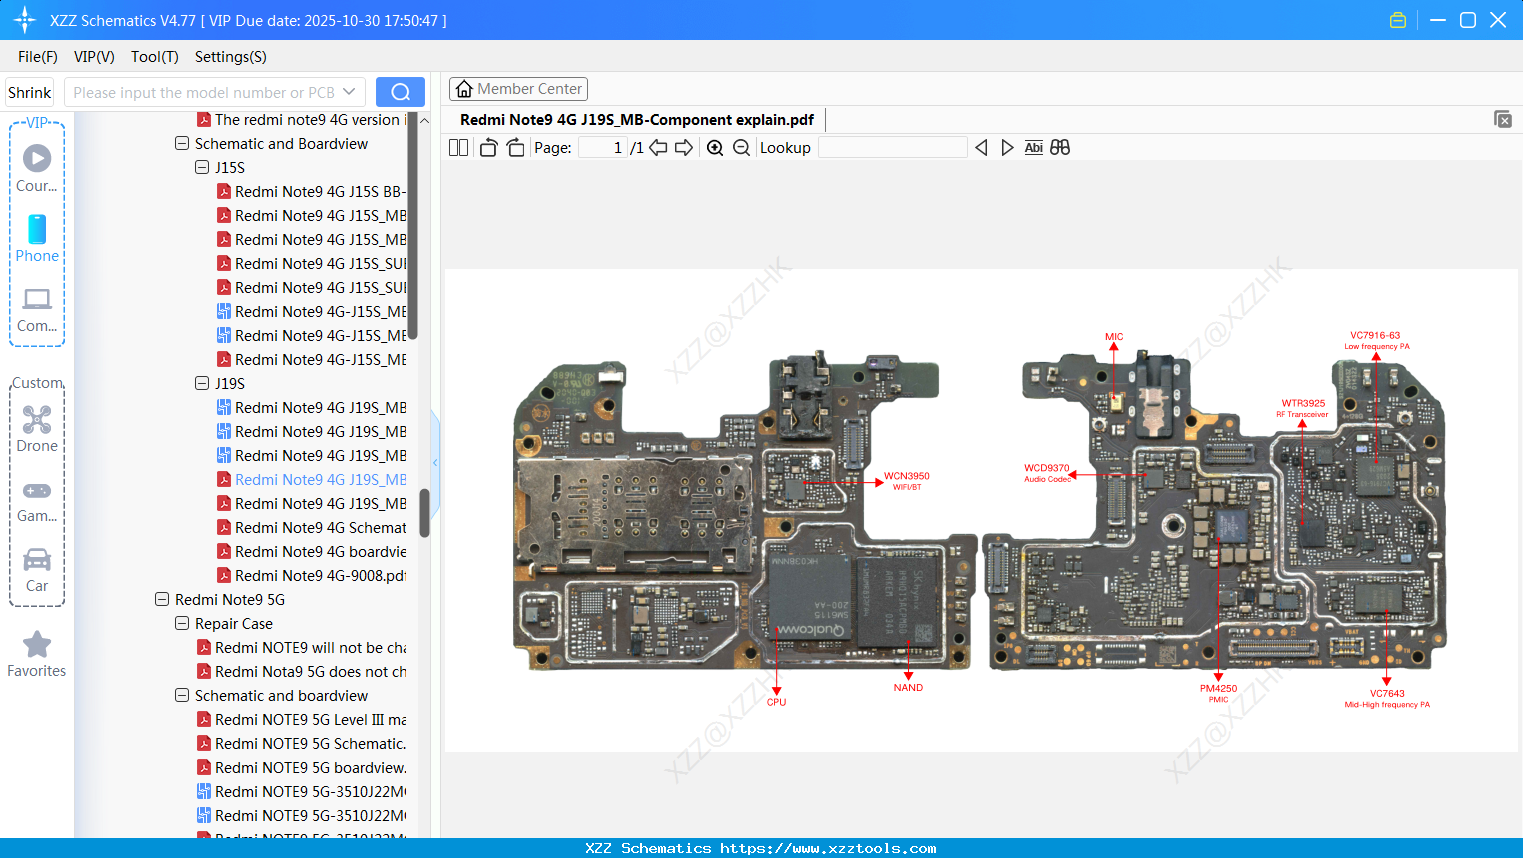
Task: Zoom out of the PDF page
Action: pos(741,147)
